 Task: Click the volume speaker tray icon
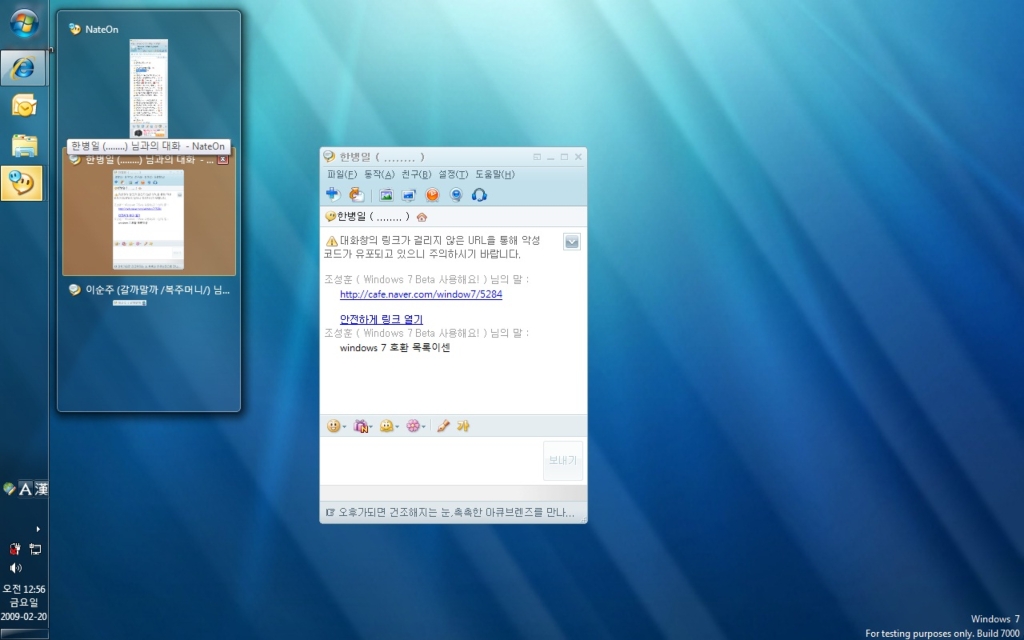click(x=15, y=568)
